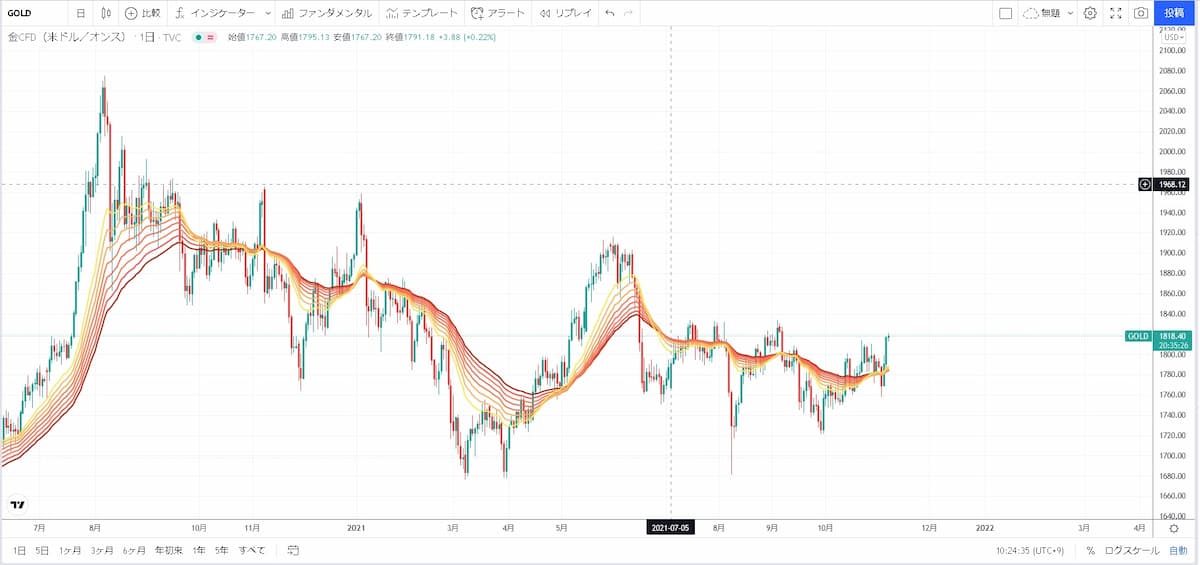Click the blue 投稿 publish button
This screenshot has width=1200, height=565.
click(x=1176, y=13)
